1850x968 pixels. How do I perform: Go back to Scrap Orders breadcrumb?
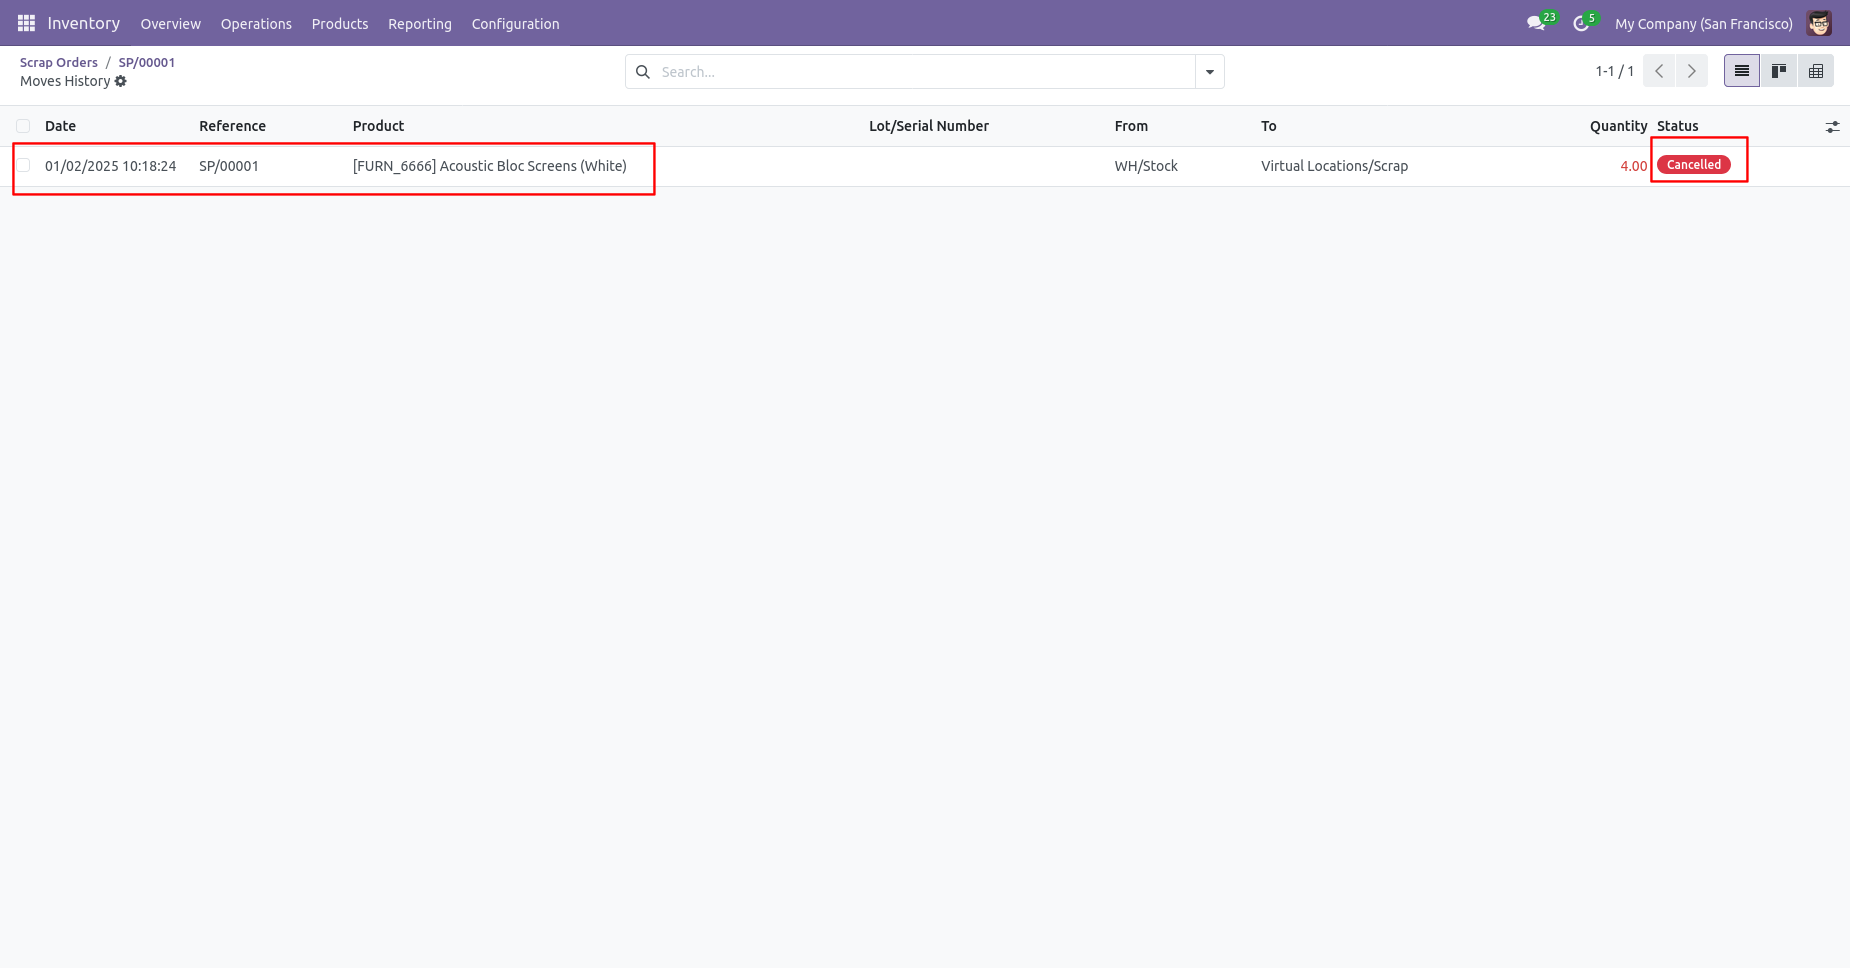pos(59,62)
